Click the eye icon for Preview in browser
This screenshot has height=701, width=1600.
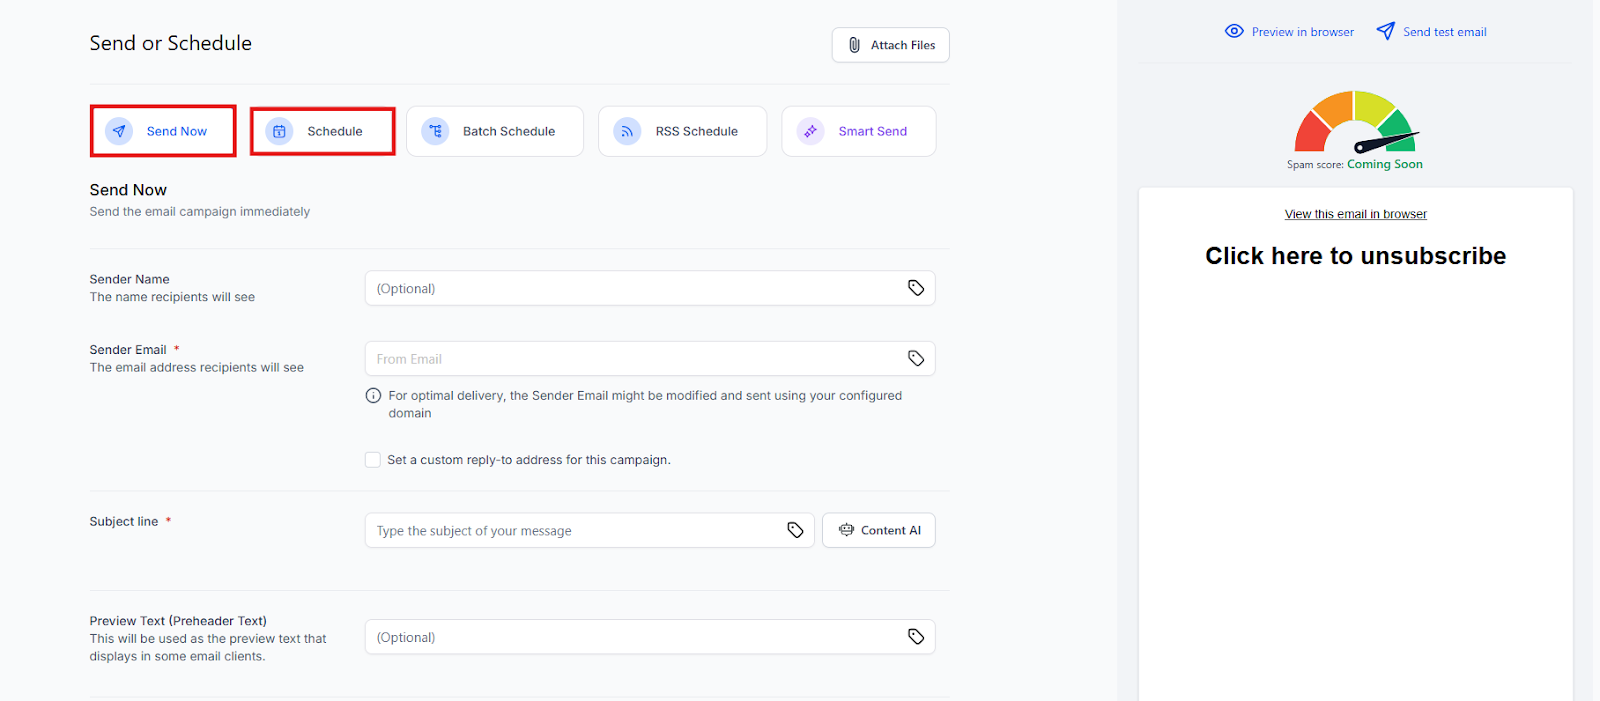click(1234, 32)
